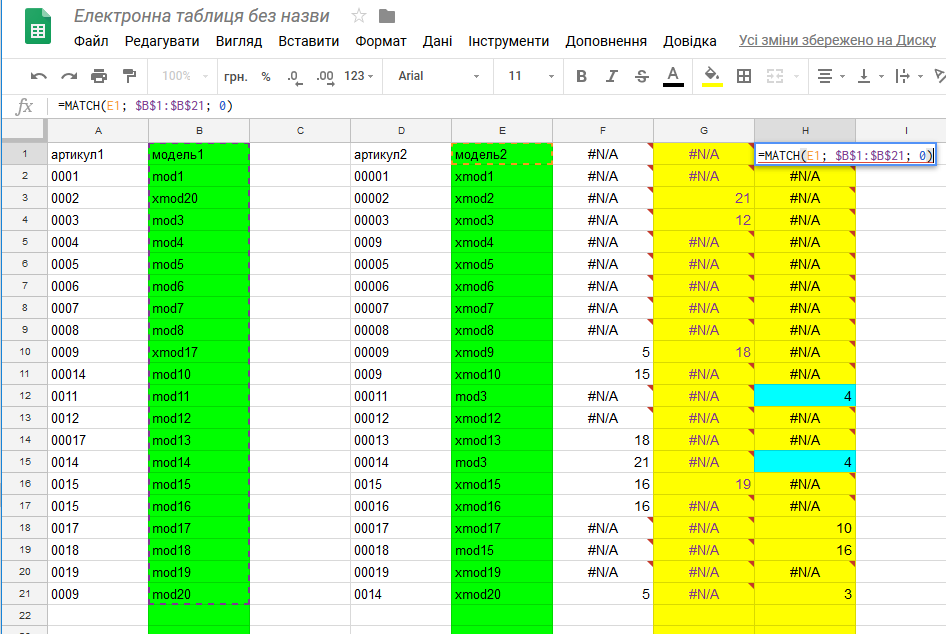946x634 pixels.
Task: Open the Довідка menu
Action: pos(690,41)
